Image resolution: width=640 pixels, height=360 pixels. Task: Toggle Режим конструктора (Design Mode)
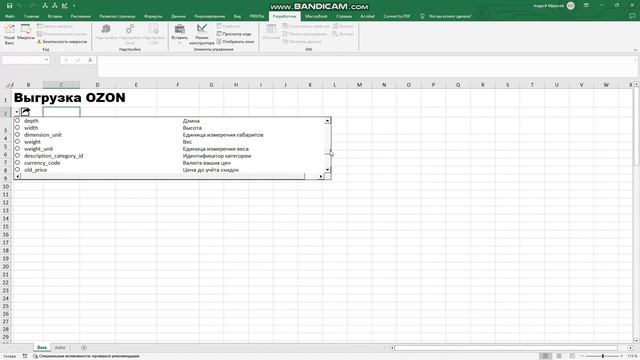(x=202, y=34)
